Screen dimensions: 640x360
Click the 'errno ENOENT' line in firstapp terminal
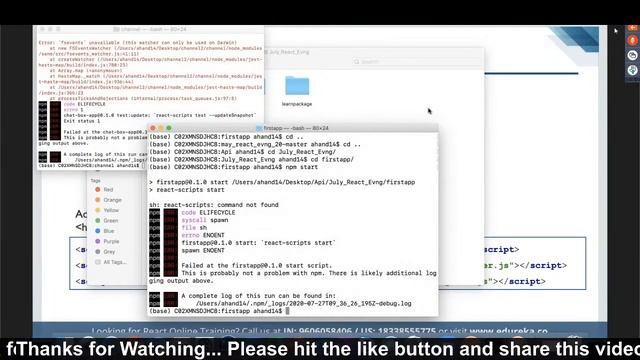(203, 235)
